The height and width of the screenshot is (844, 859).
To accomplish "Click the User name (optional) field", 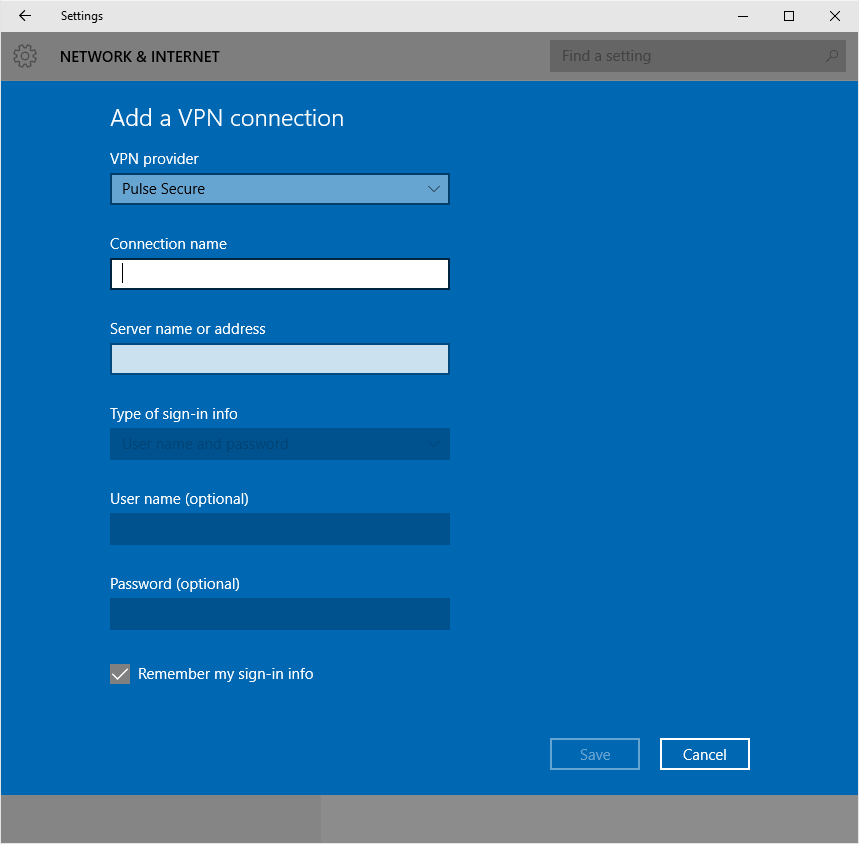I will 279,529.
